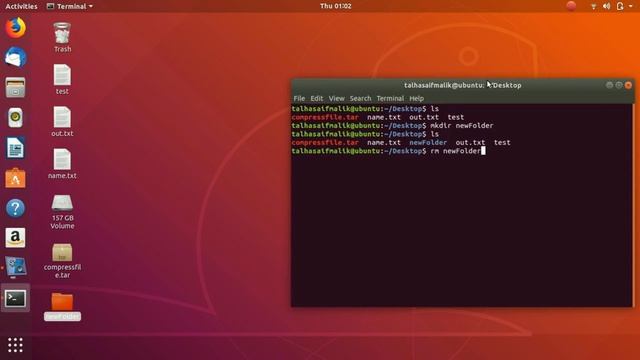Close the Terminal window
The width and height of the screenshot is (640, 360).
point(628,85)
